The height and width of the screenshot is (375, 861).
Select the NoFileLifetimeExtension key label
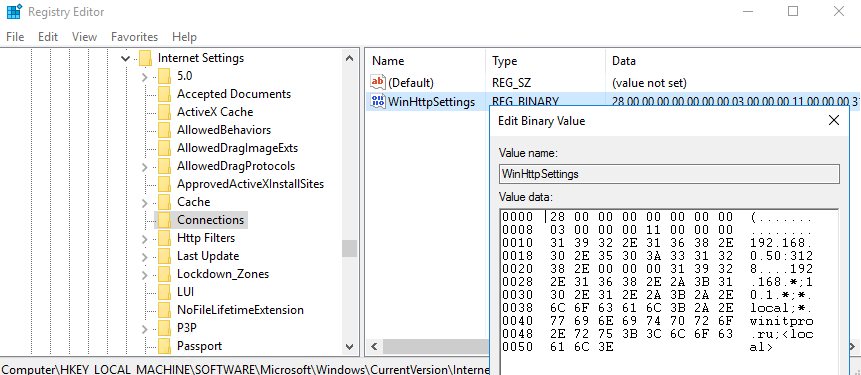coord(240,310)
